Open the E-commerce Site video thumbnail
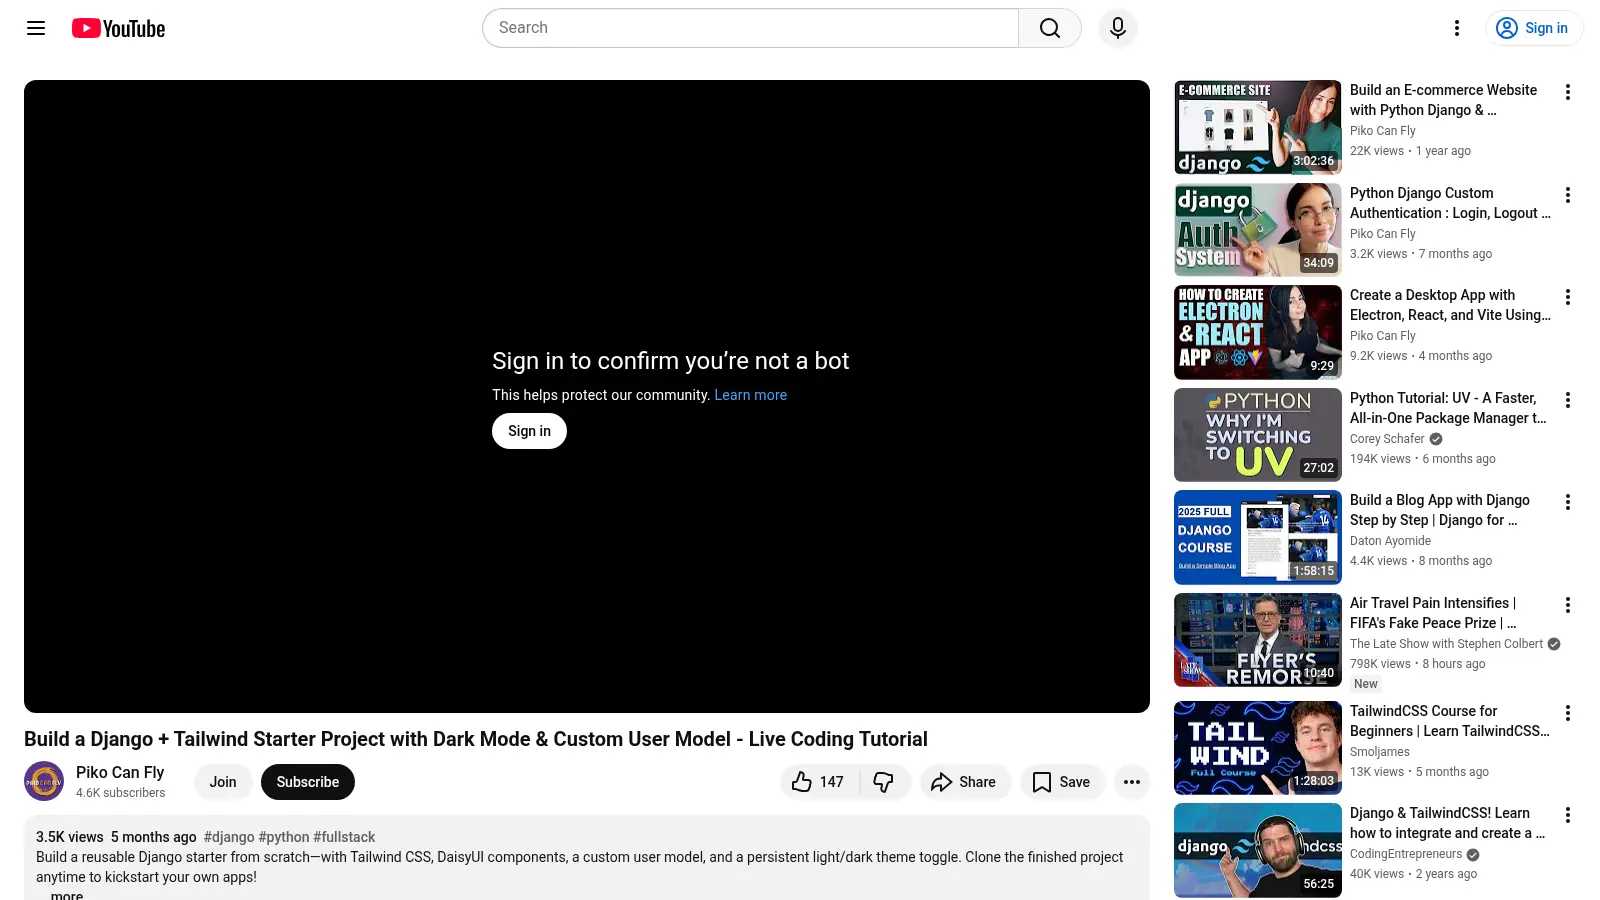The image size is (1600, 900). click(1258, 127)
